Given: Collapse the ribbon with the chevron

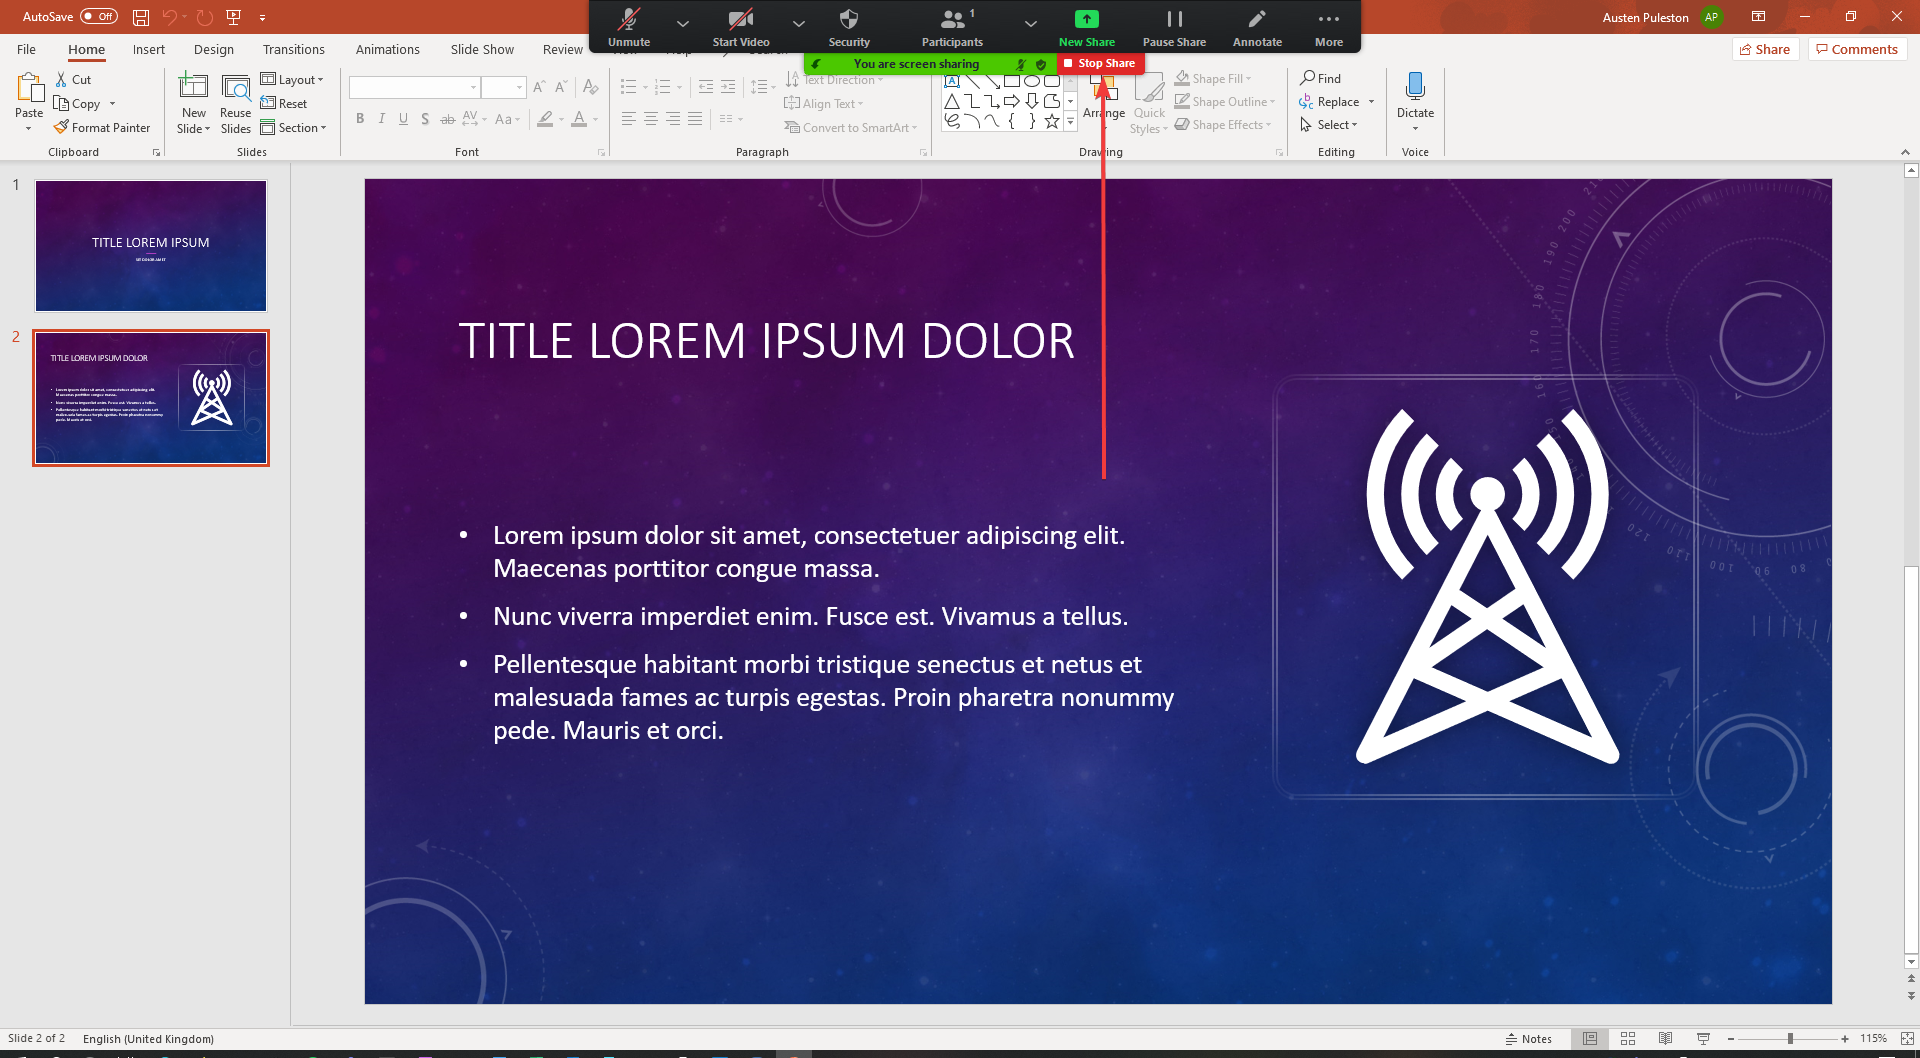Looking at the screenshot, I should (x=1905, y=152).
